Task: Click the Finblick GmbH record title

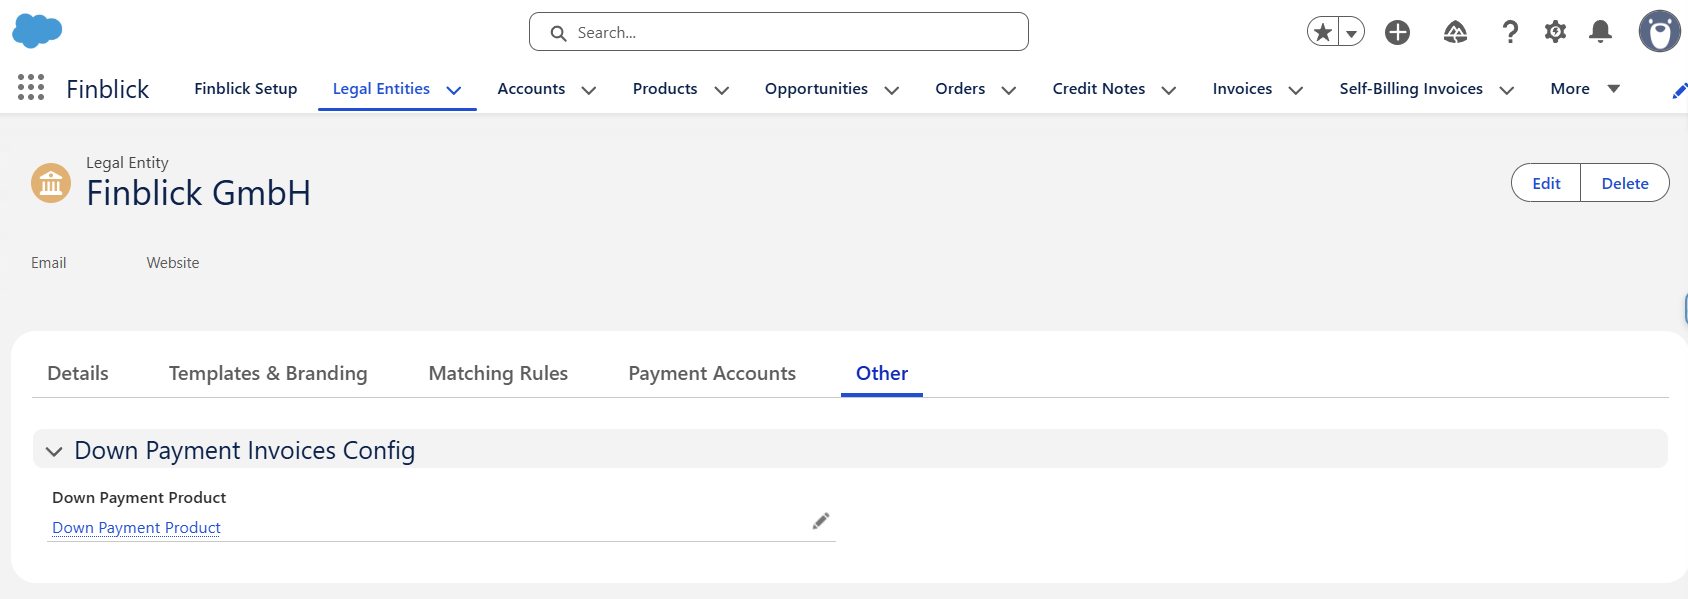Action: pos(198,193)
